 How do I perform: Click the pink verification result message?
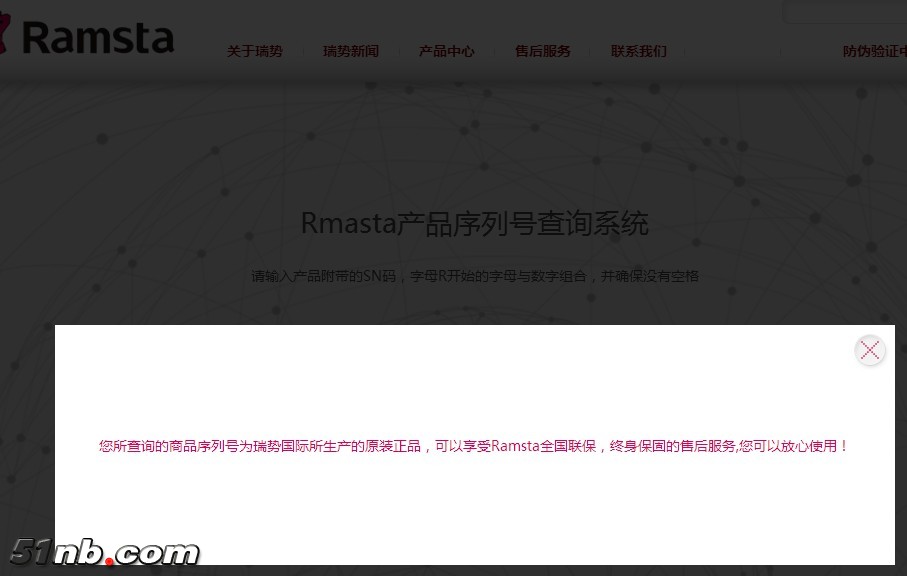474,446
